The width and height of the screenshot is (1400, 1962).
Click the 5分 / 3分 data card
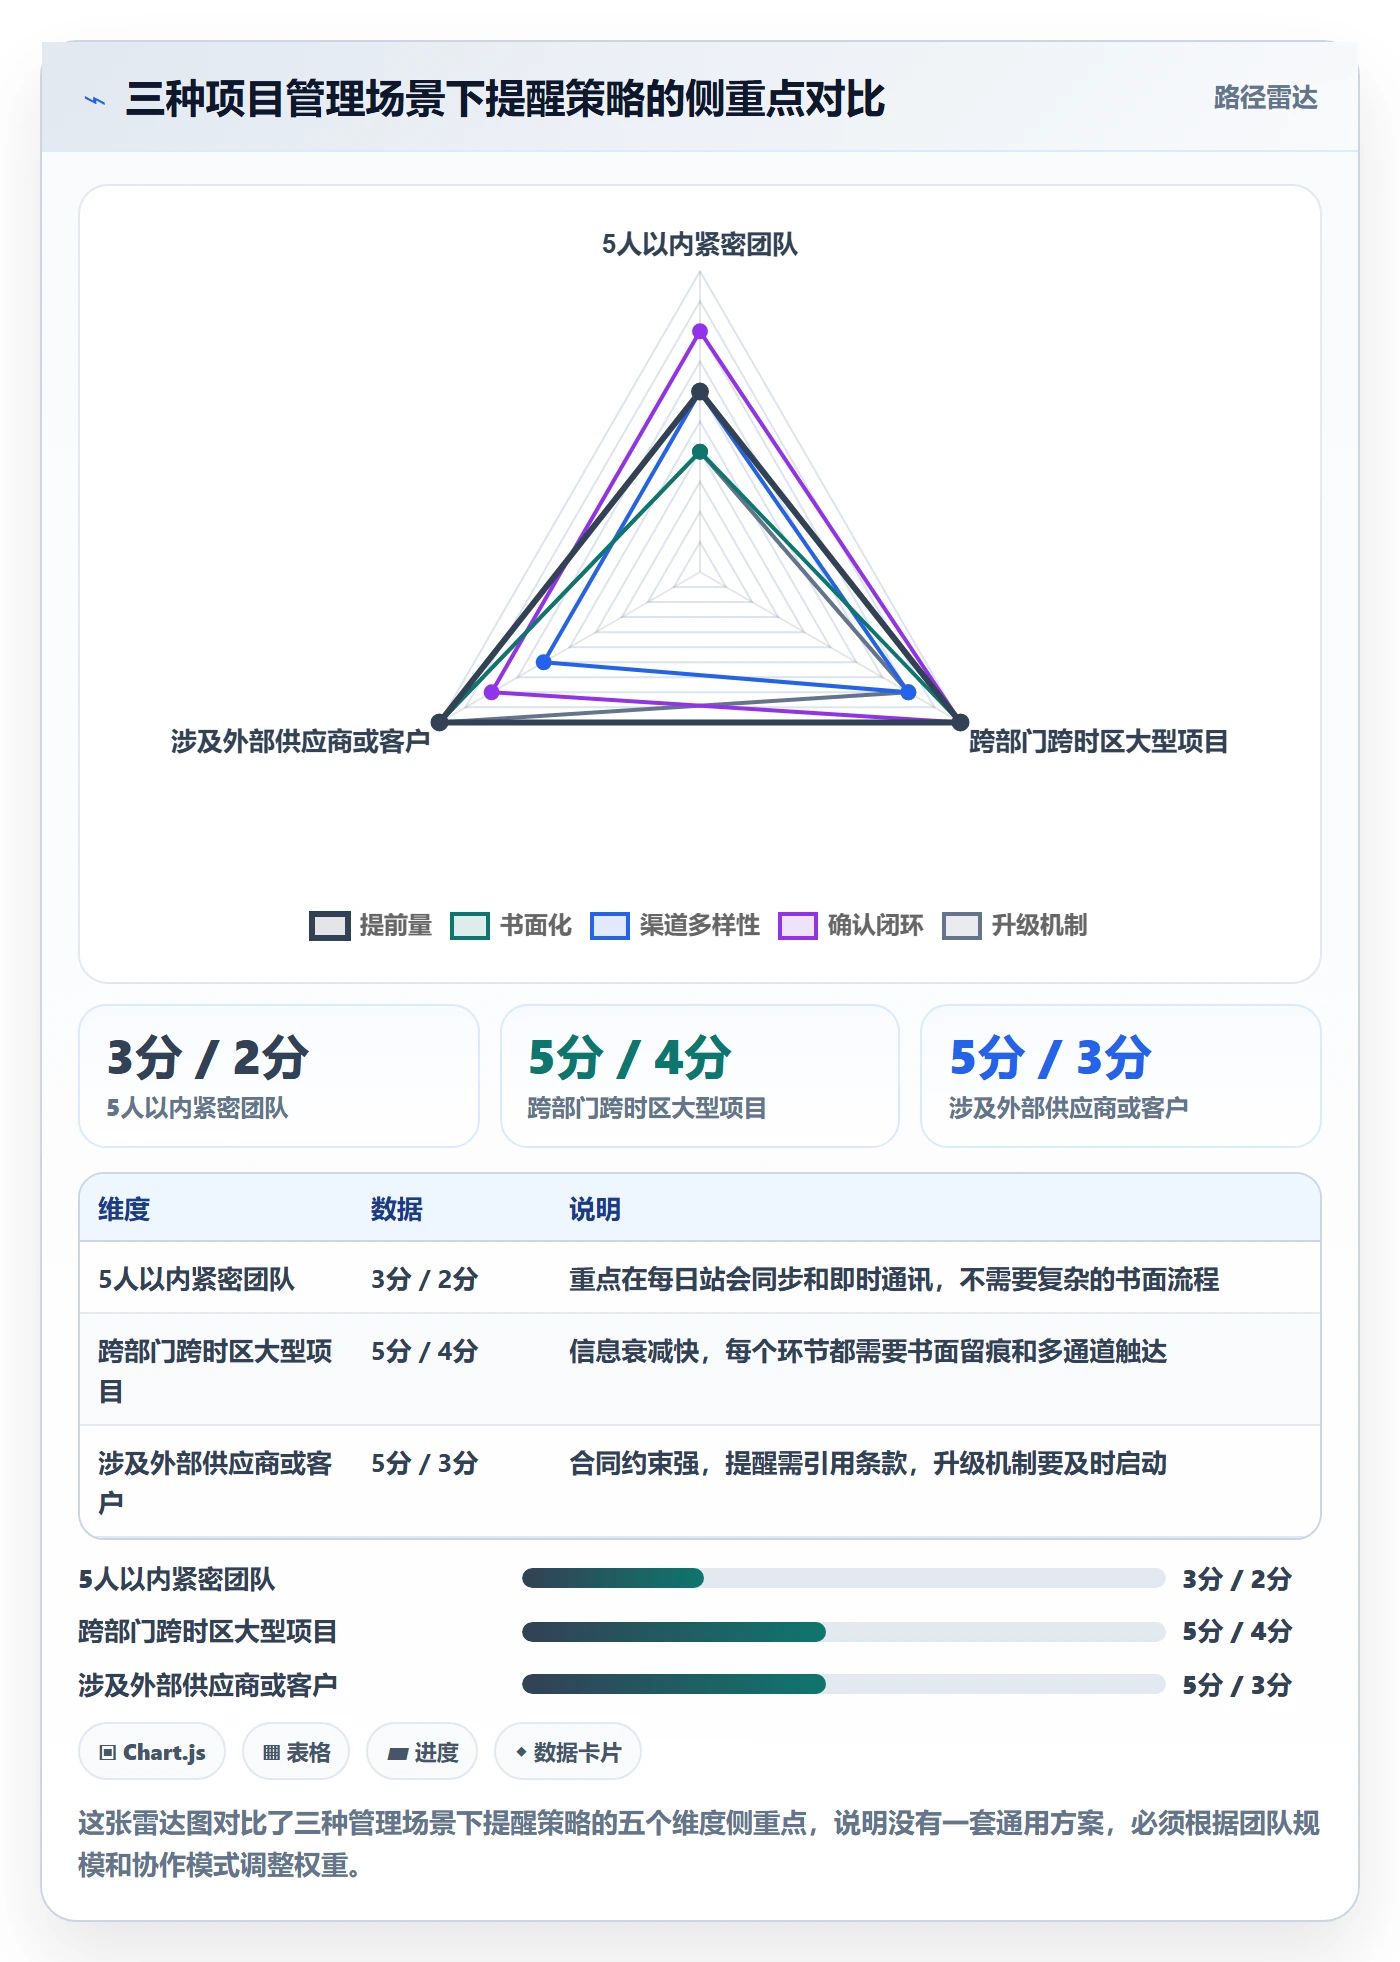pyautogui.click(x=1121, y=1076)
